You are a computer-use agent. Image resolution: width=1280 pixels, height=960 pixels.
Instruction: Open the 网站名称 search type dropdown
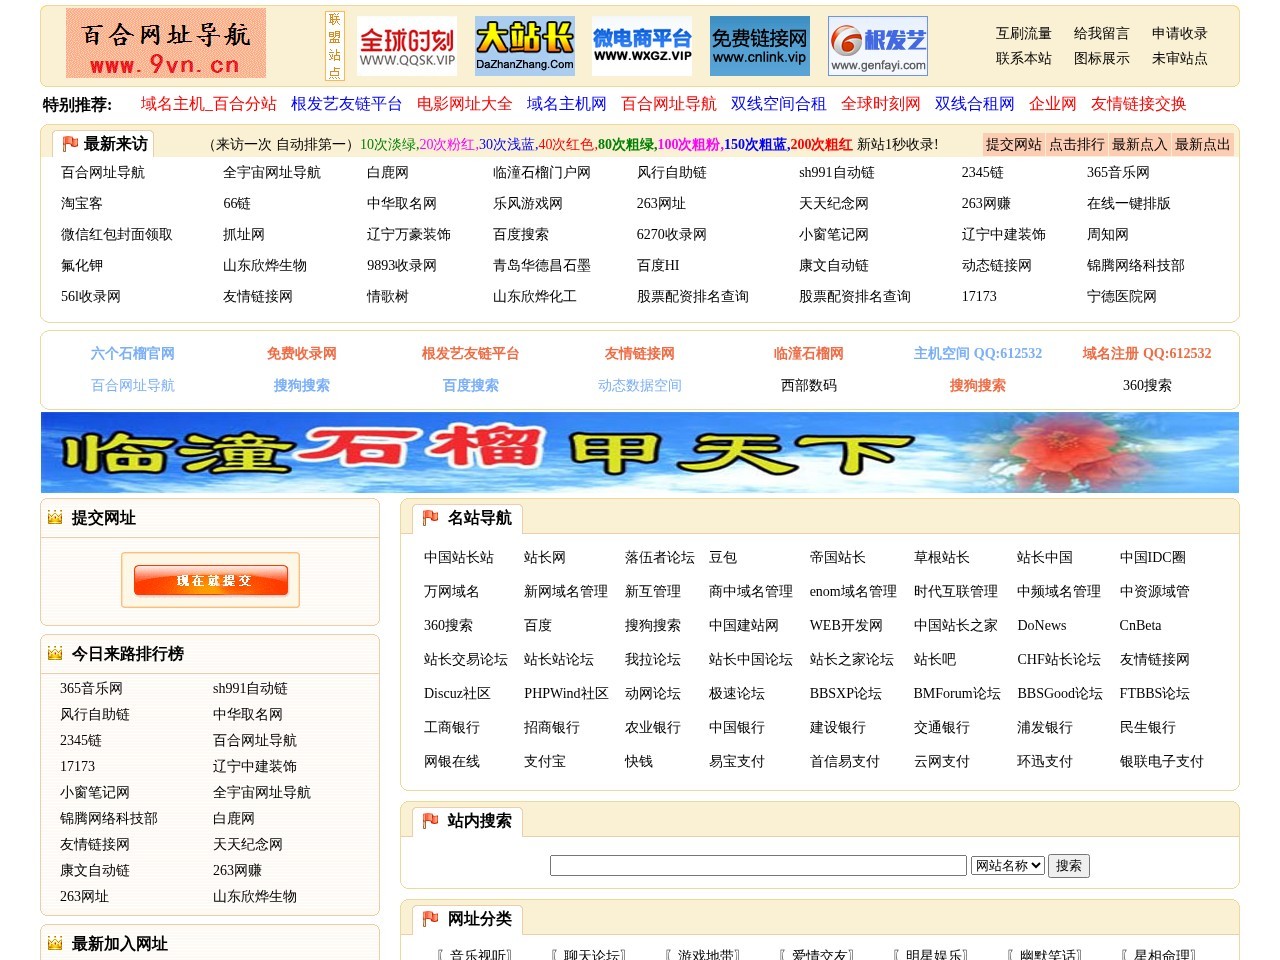pyautogui.click(x=1007, y=865)
